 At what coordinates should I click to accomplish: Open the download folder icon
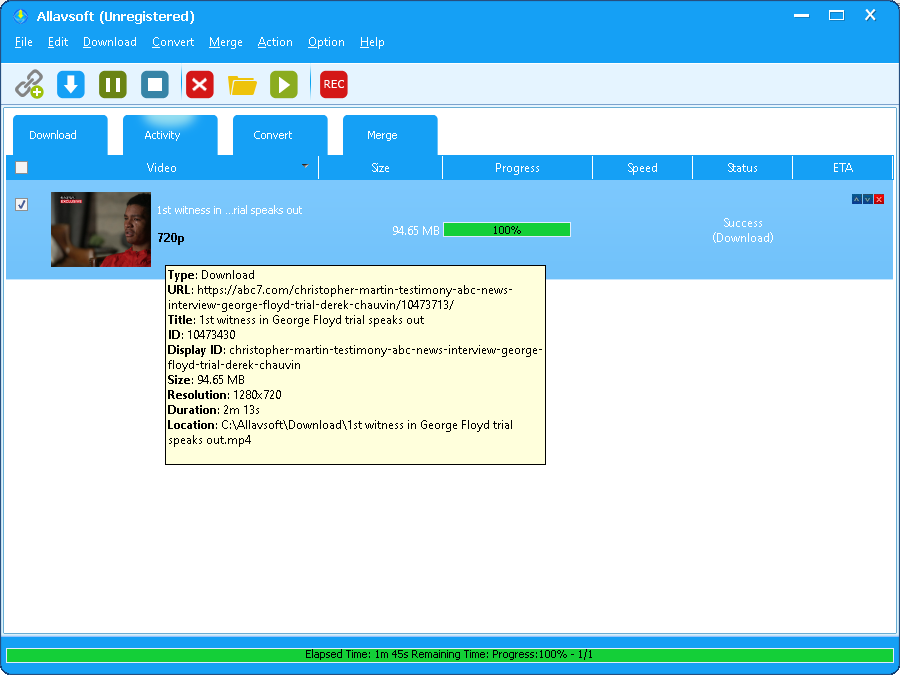click(x=242, y=85)
